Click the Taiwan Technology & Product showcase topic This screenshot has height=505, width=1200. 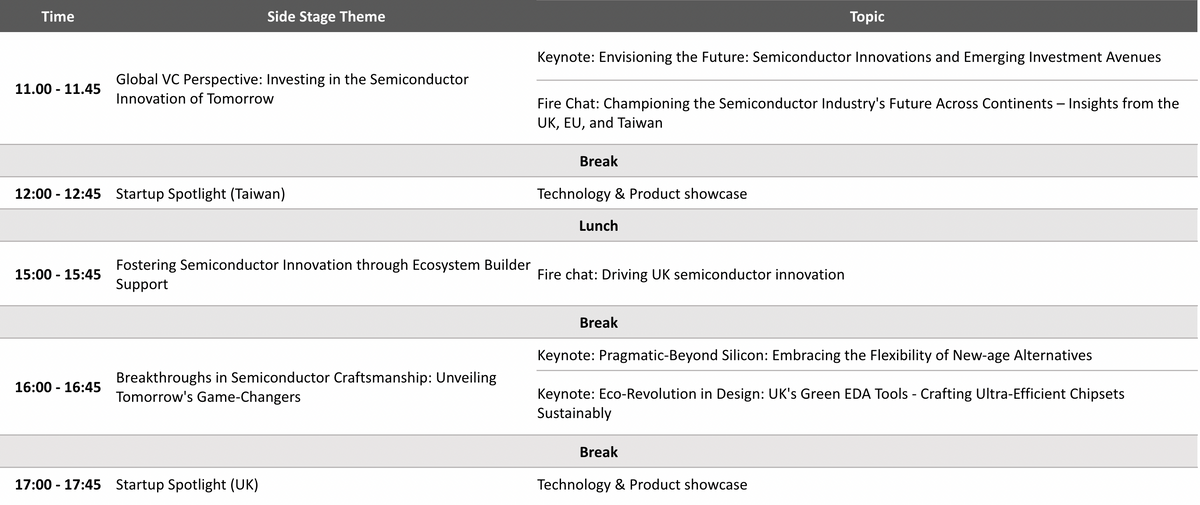pos(641,194)
